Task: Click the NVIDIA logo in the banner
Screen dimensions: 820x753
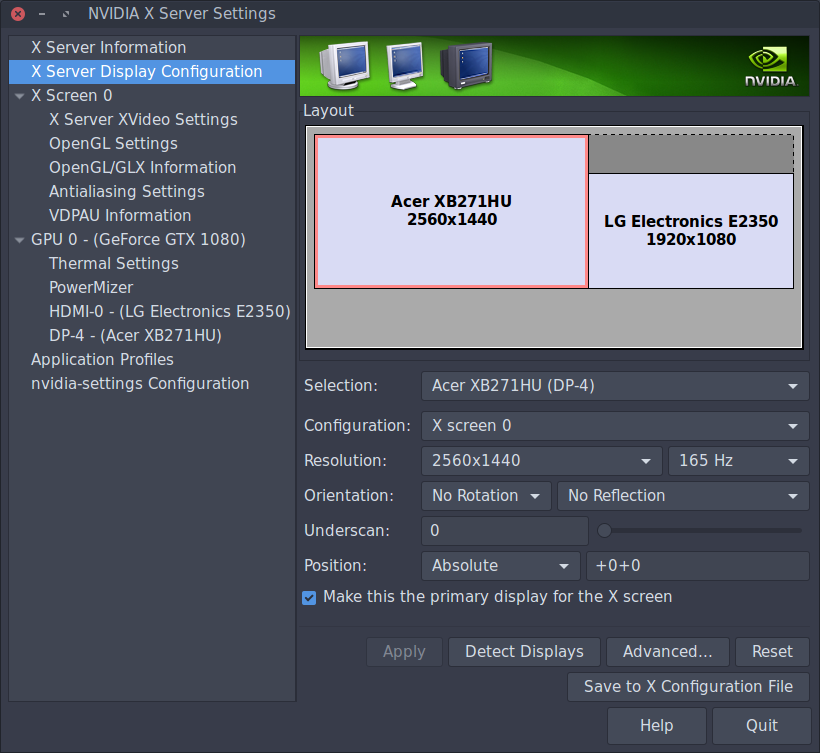Action: (x=770, y=66)
